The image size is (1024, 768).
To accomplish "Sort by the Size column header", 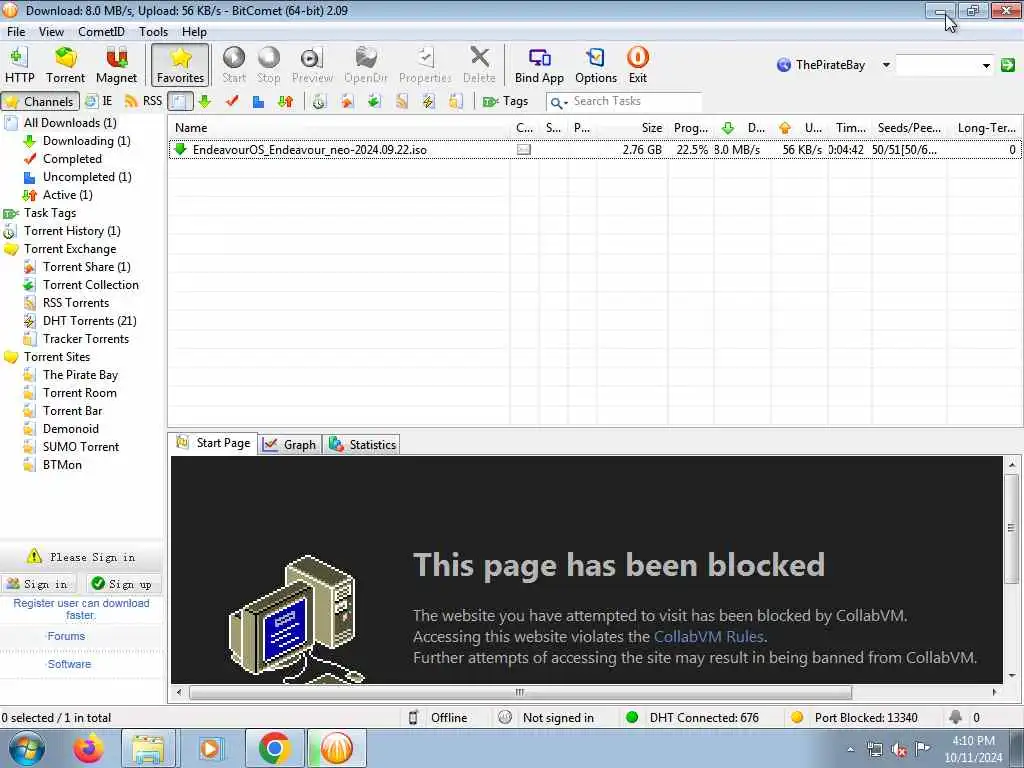I will point(633,128).
